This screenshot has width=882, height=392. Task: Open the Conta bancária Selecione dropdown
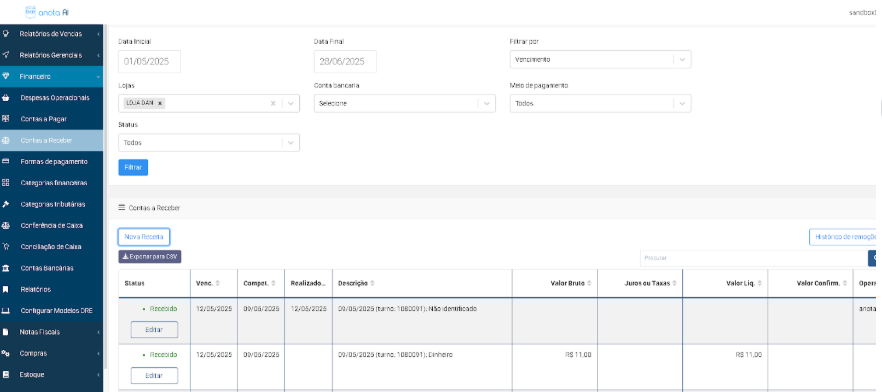tap(404, 103)
